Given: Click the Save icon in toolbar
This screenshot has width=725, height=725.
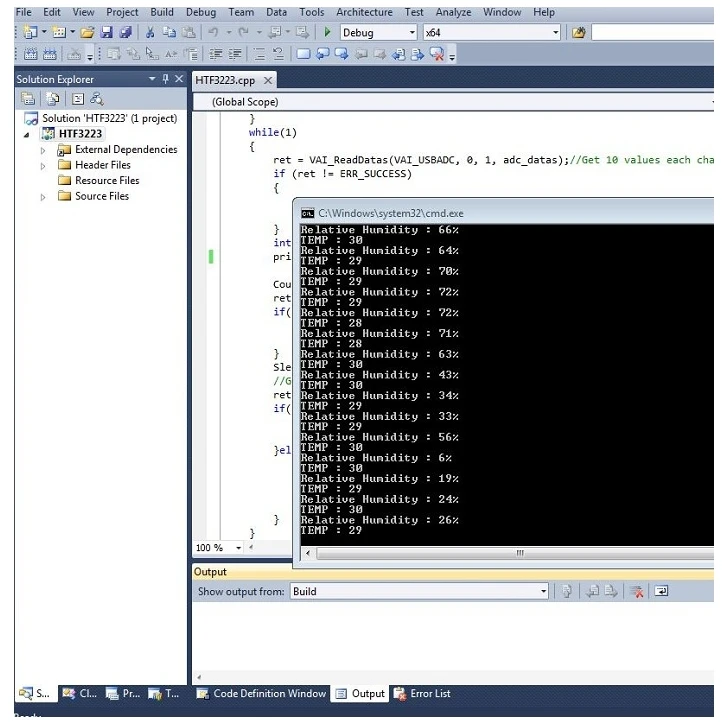Looking at the screenshot, I should pos(106,33).
